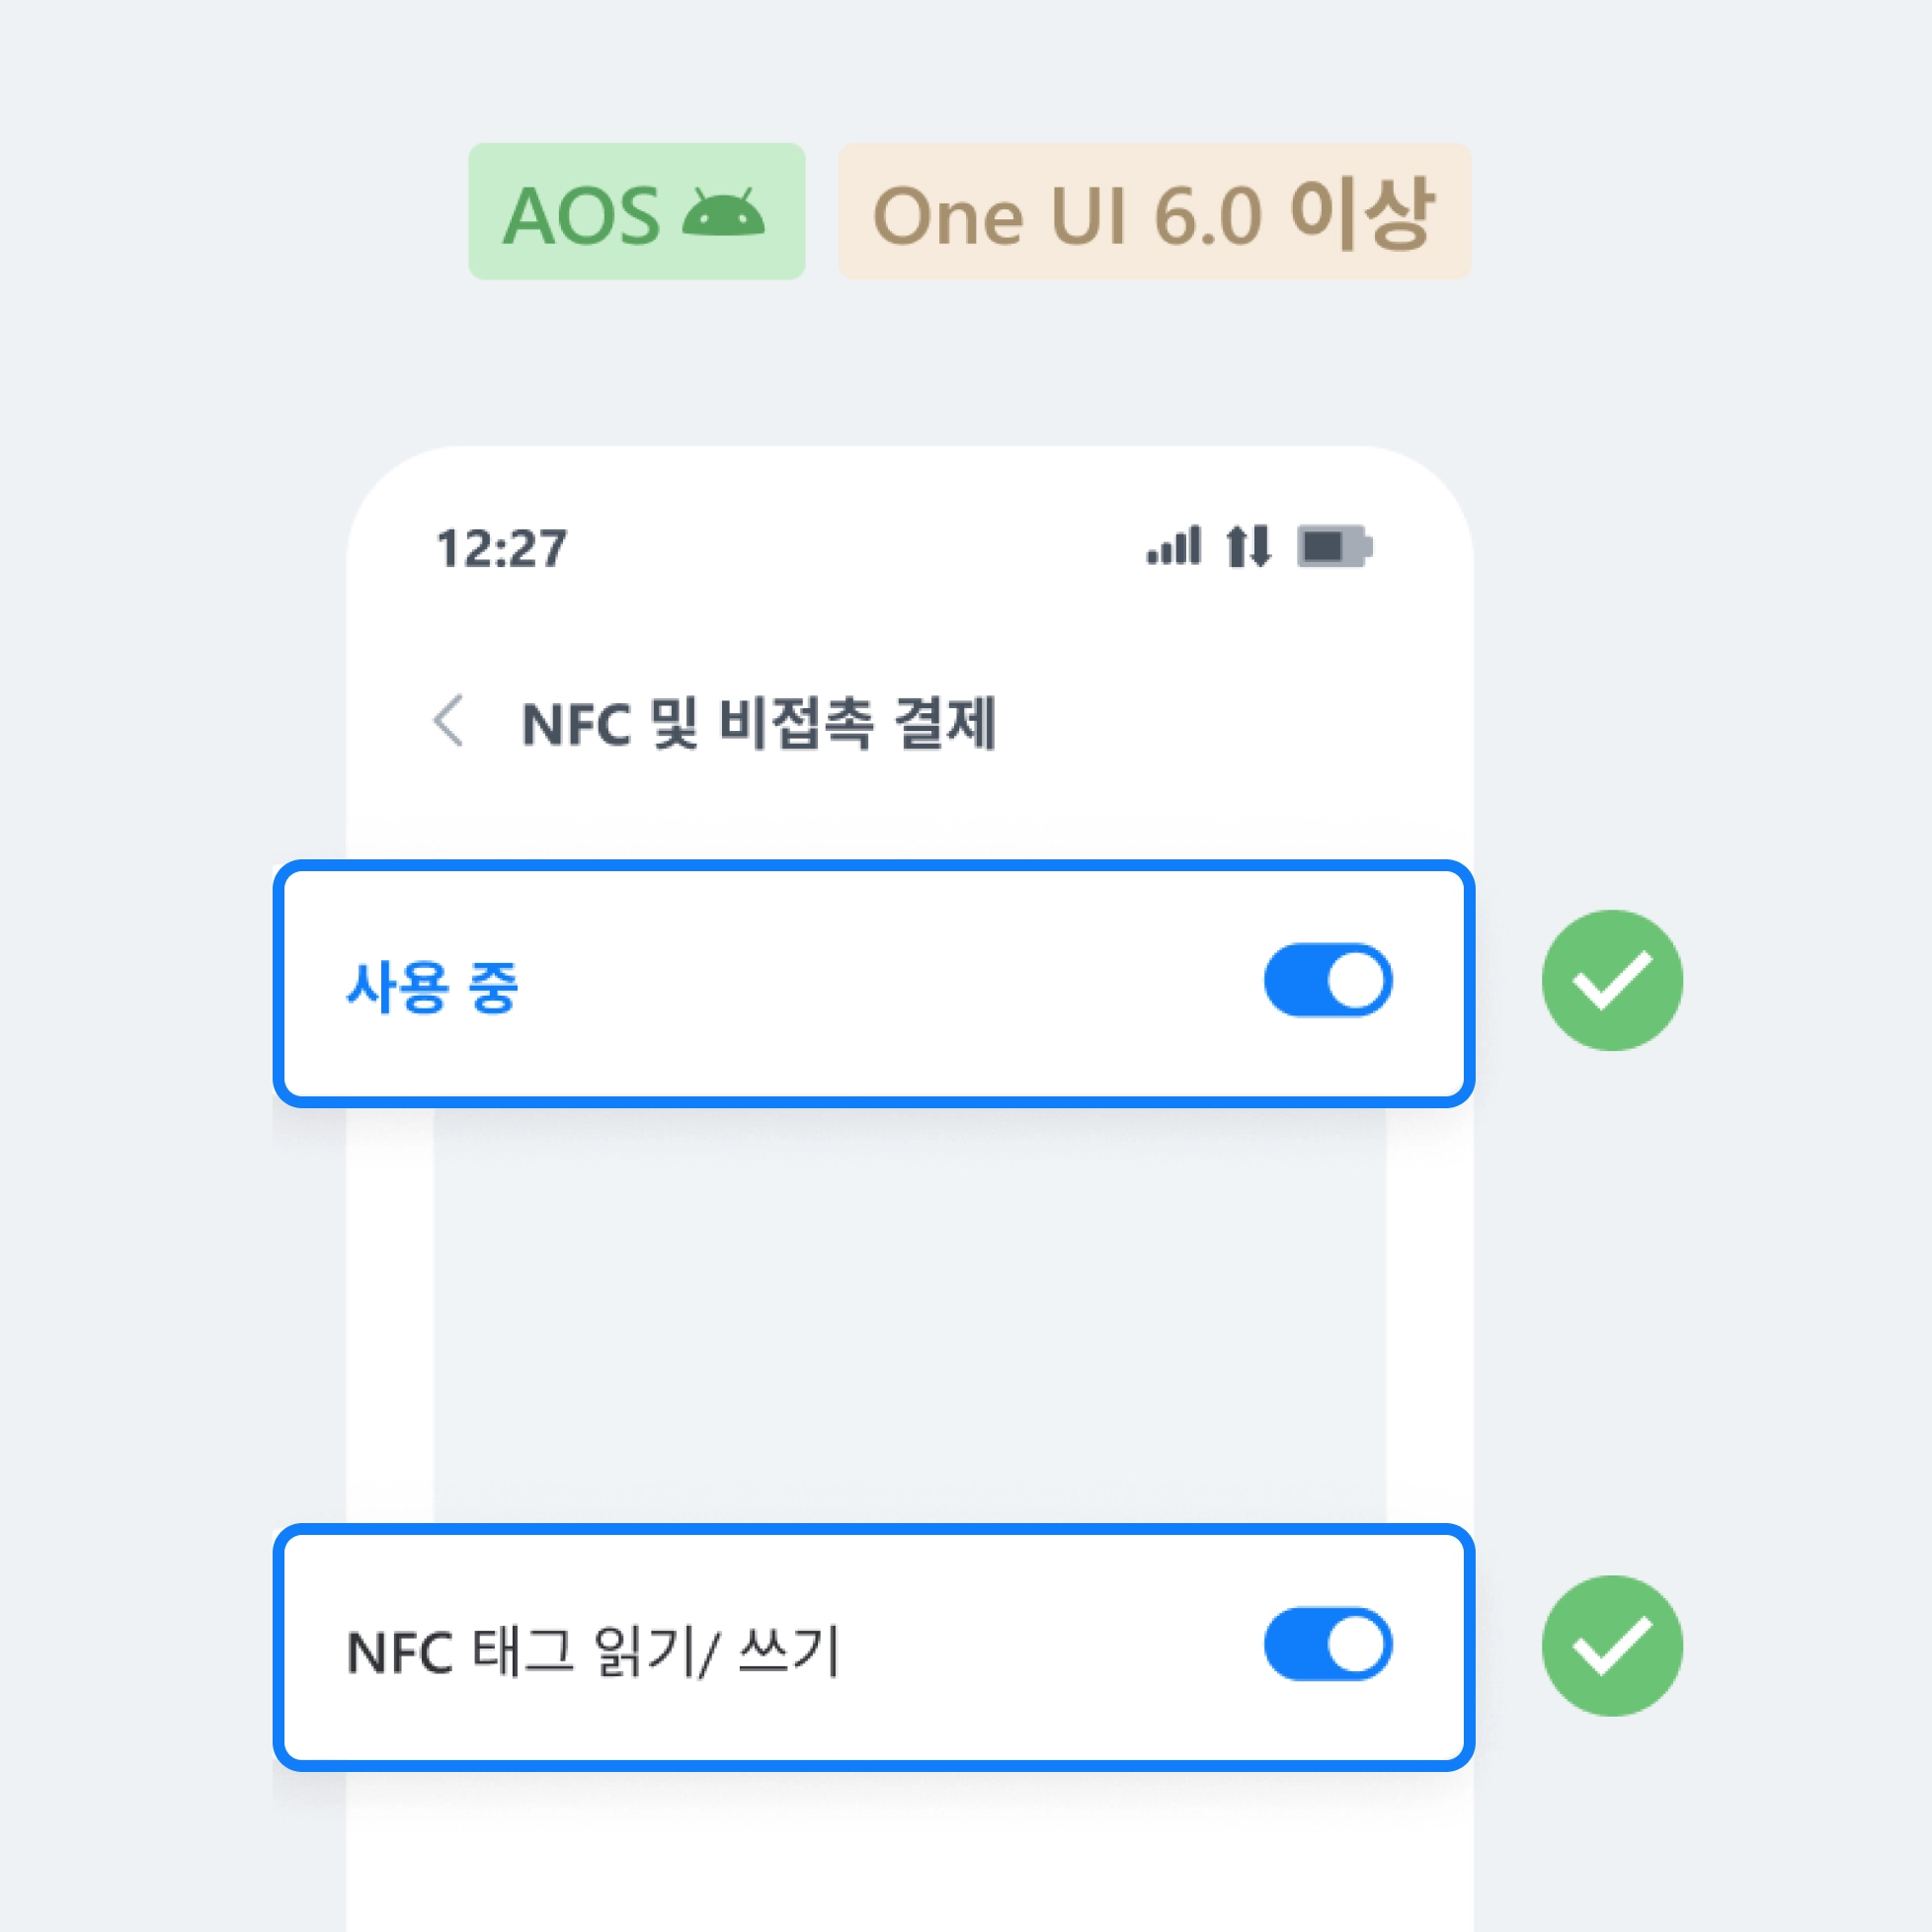Click the battery status icon

point(1333,546)
